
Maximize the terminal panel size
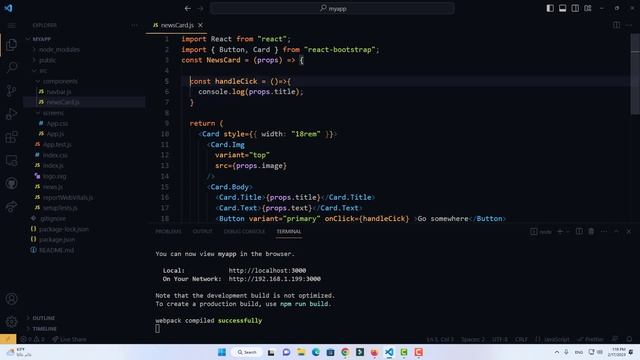[616, 231]
